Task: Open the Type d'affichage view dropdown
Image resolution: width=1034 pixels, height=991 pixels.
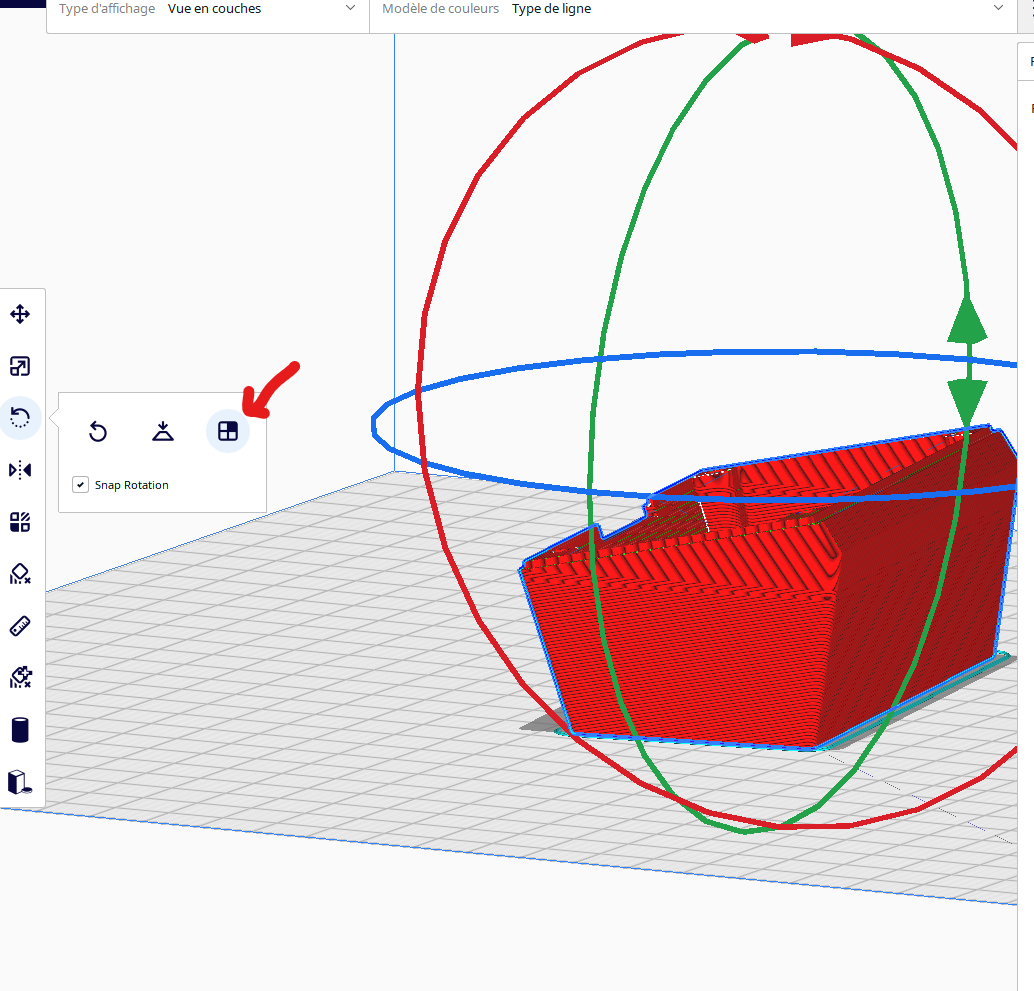Action: 208,9
